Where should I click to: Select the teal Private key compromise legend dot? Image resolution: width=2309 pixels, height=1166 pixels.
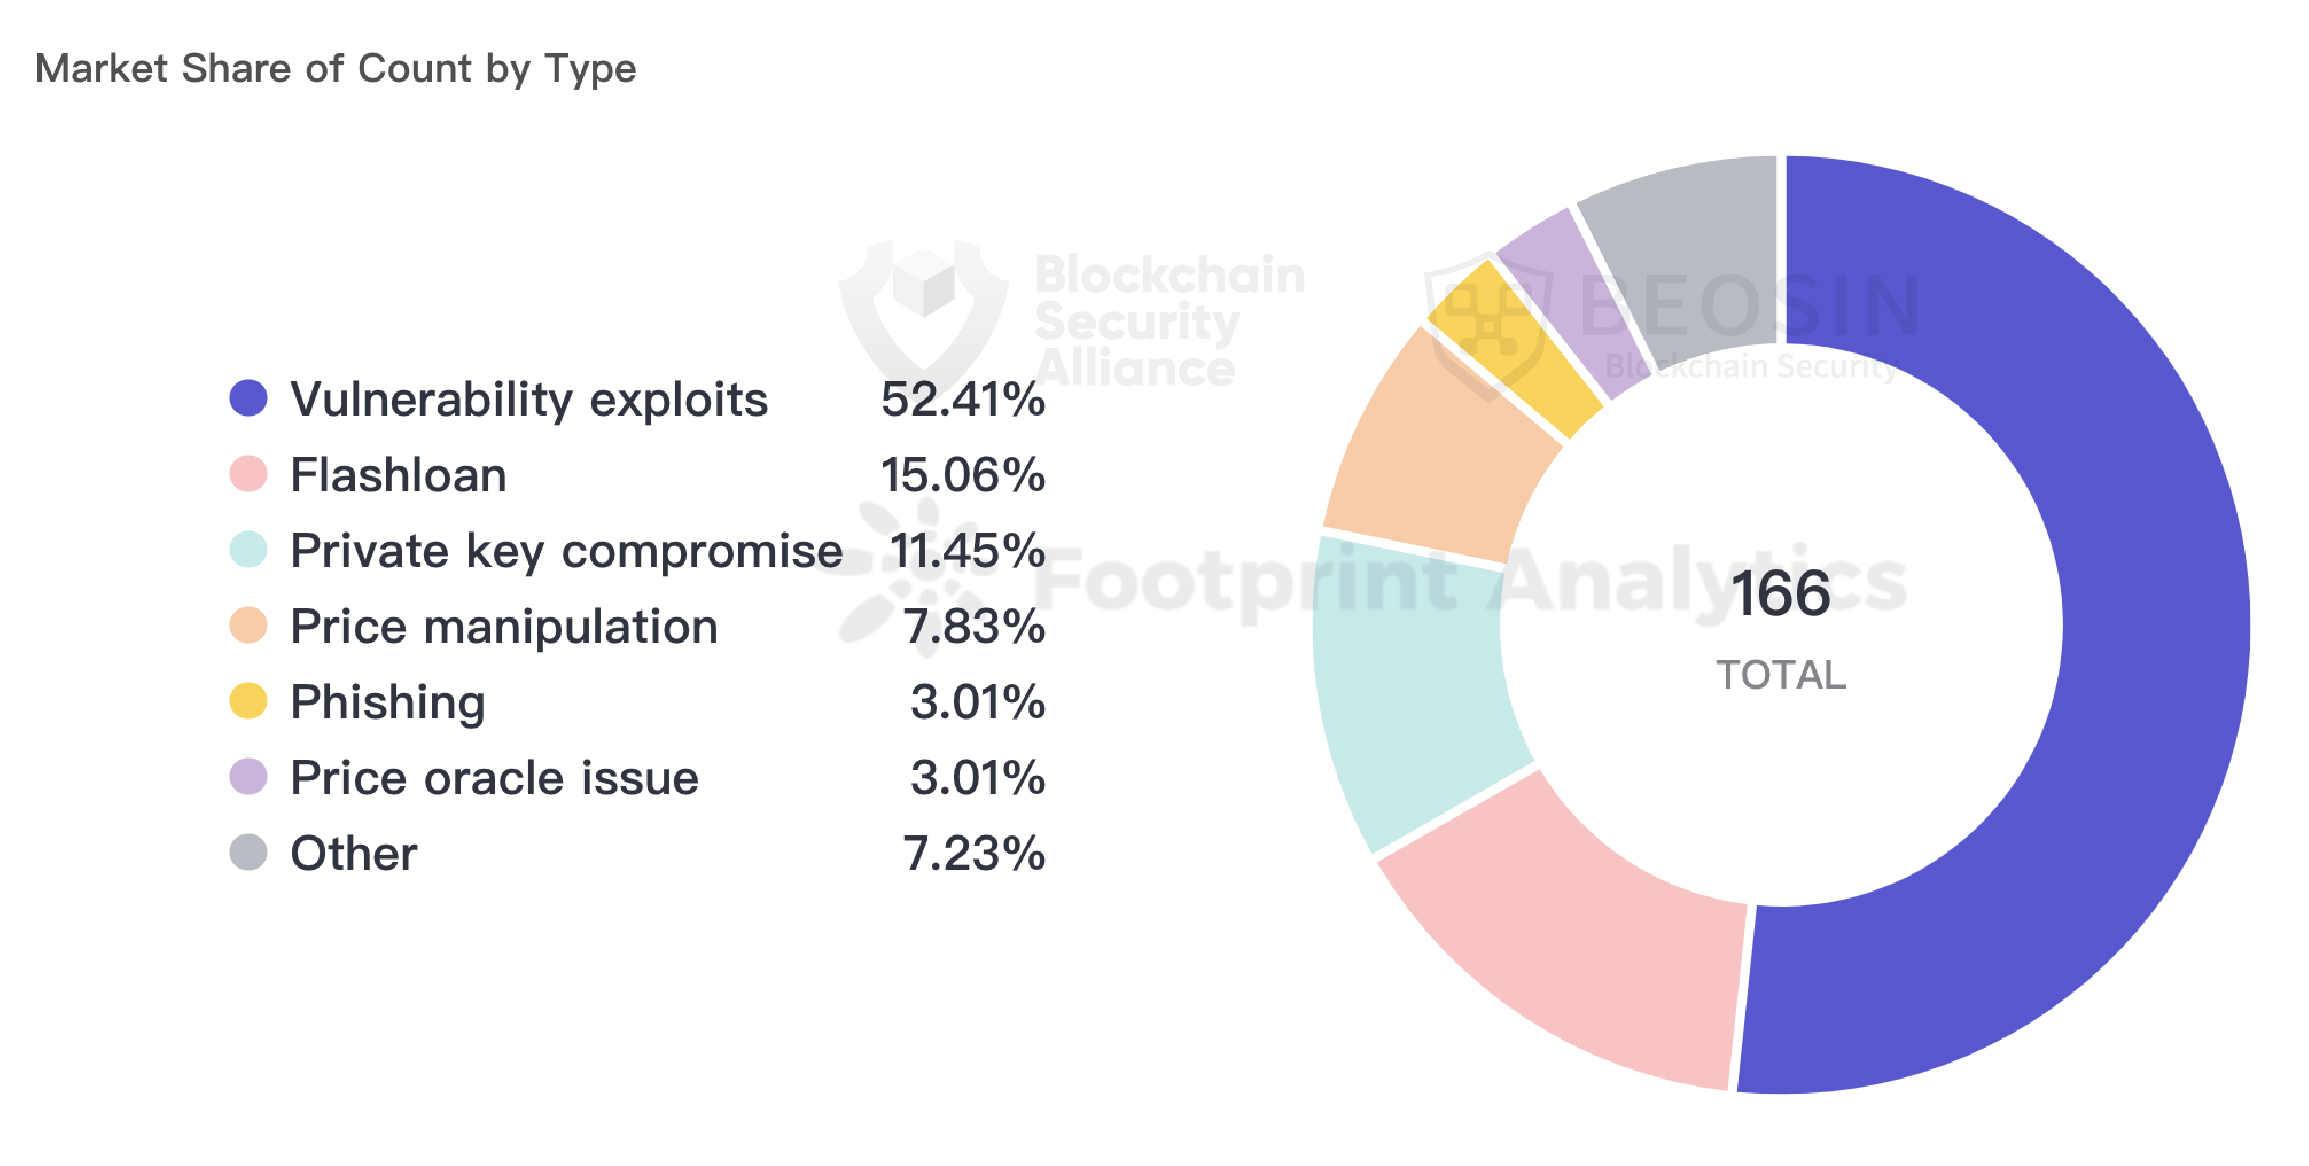[248, 550]
